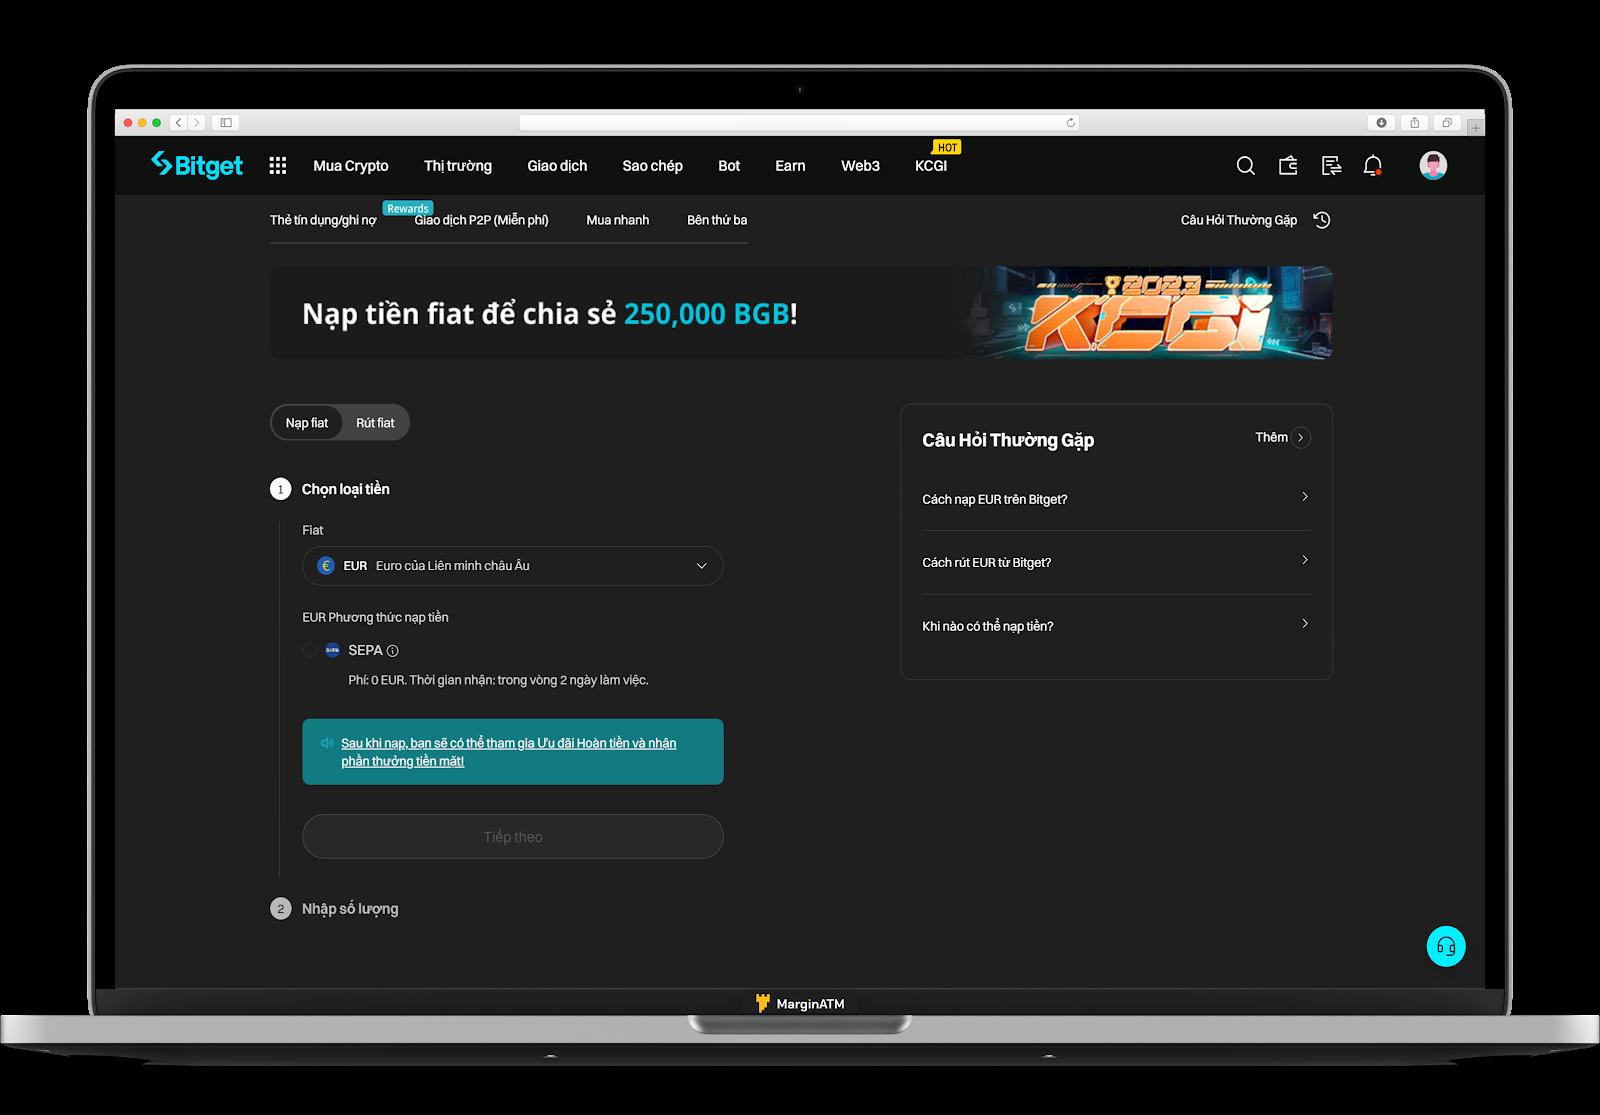Open the customer support headset button
The image size is (1600, 1115).
tap(1446, 946)
